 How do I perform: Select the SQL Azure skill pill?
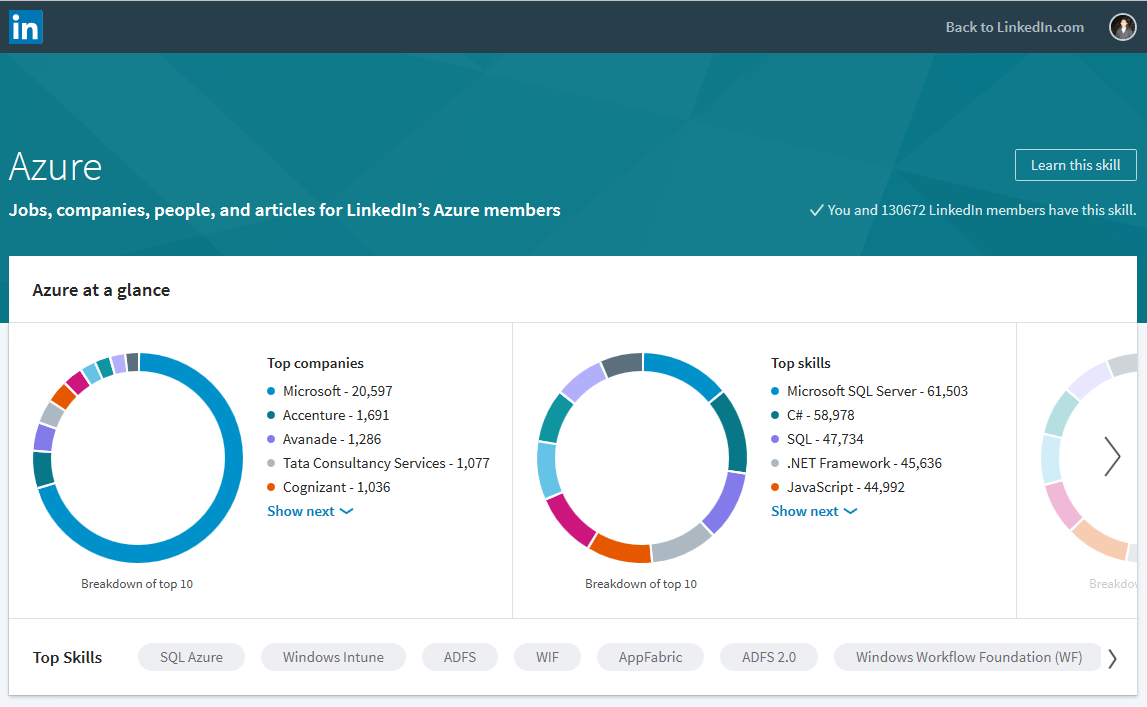click(x=191, y=657)
